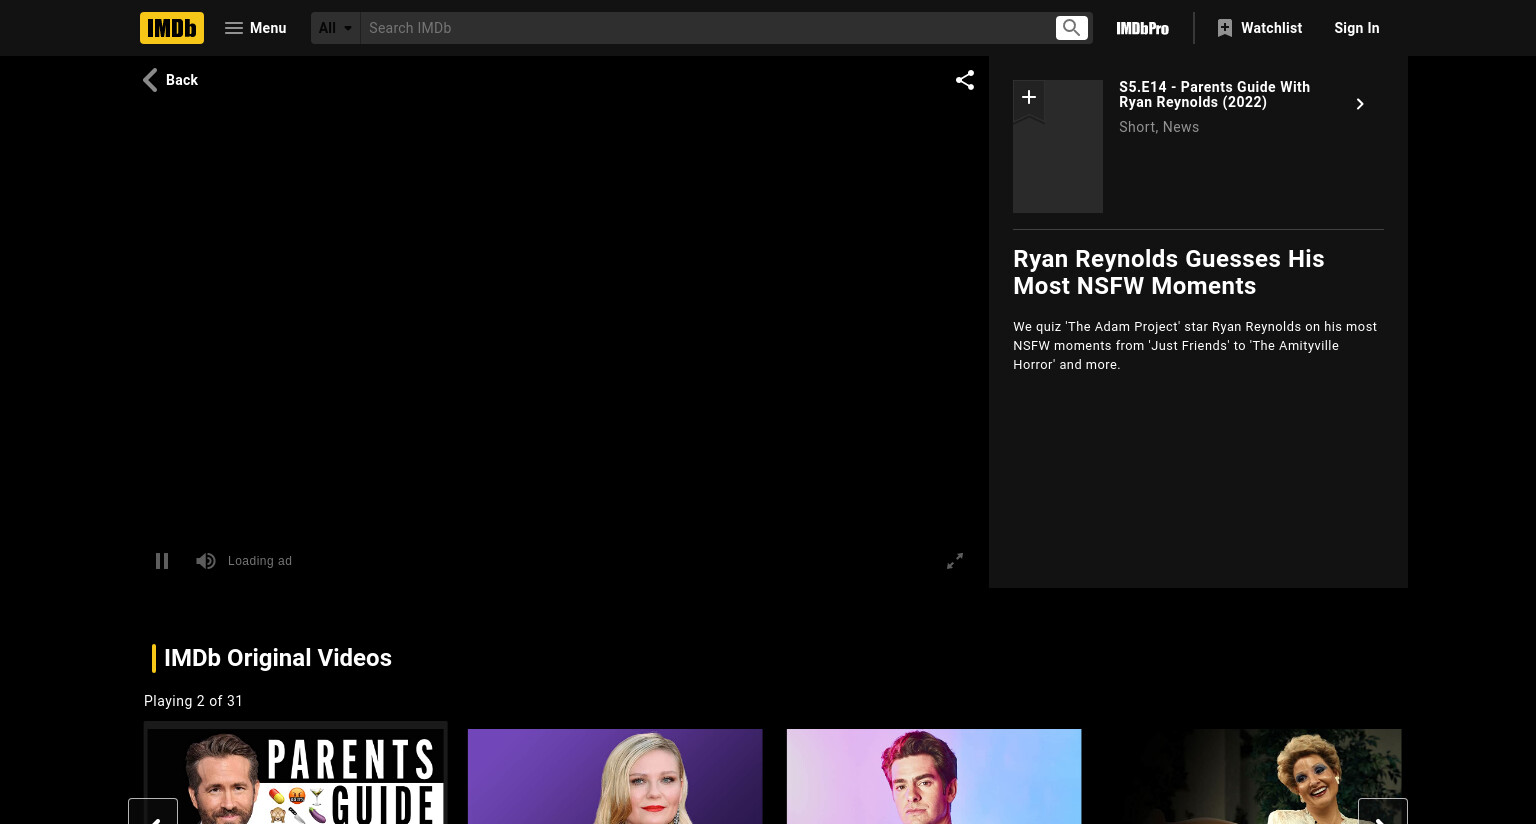
Task: Open the Menu hamburger button
Action: [x=256, y=28]
